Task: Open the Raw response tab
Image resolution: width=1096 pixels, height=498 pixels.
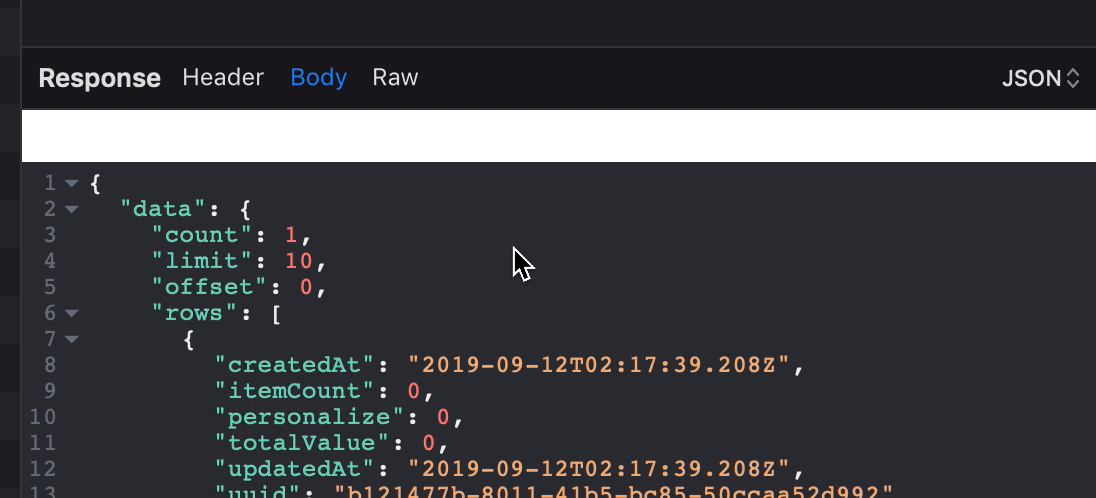Action: [x=395, y=77]
